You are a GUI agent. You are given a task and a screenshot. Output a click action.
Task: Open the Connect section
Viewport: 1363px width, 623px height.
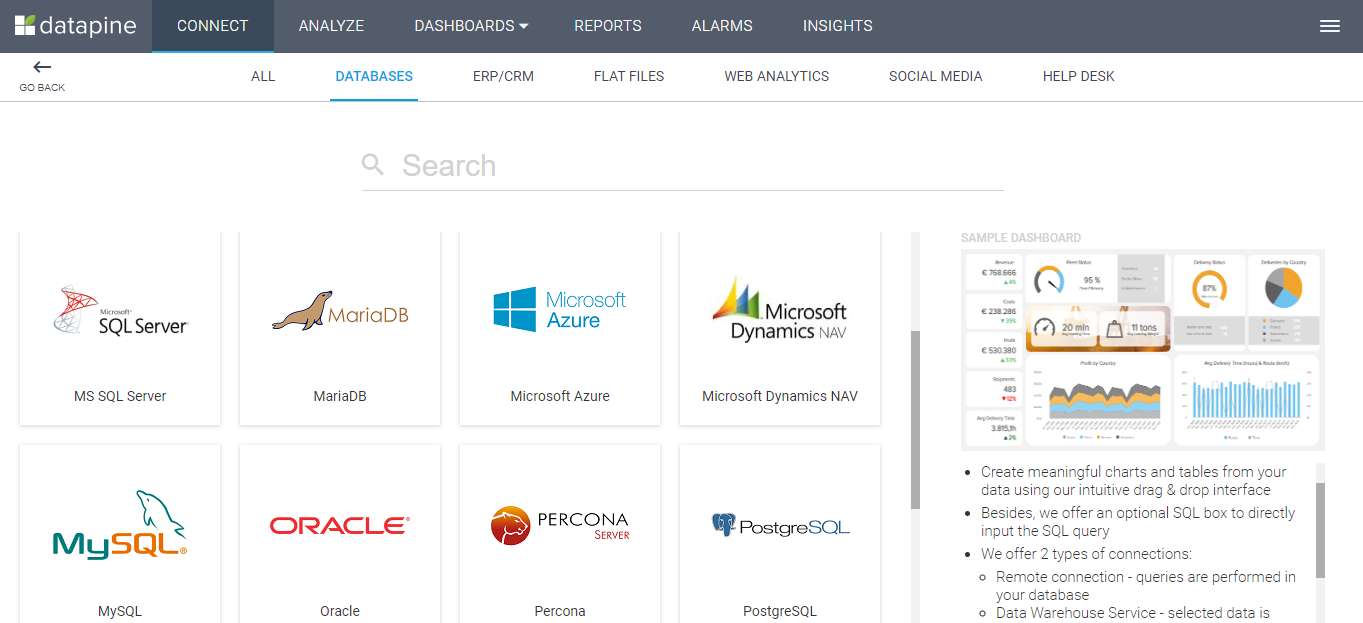coord(213,26)
